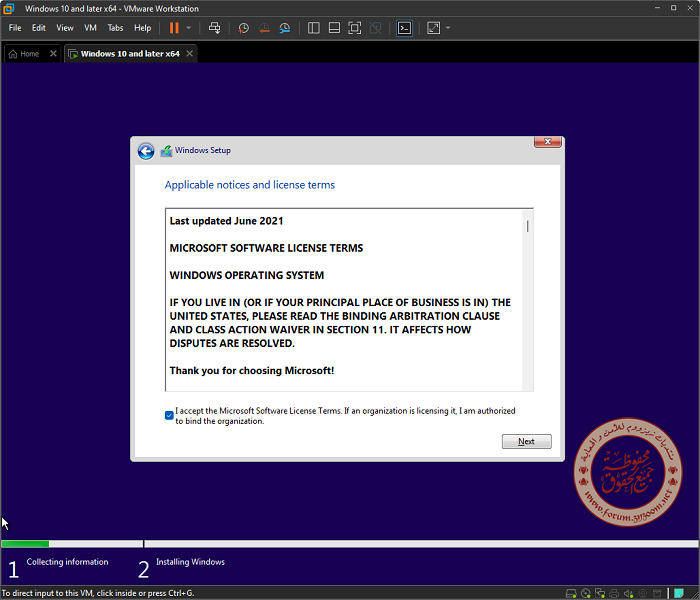700x600 pixels.
Task: Click the CD/DVD drive status icon
Action: [586, 593]
